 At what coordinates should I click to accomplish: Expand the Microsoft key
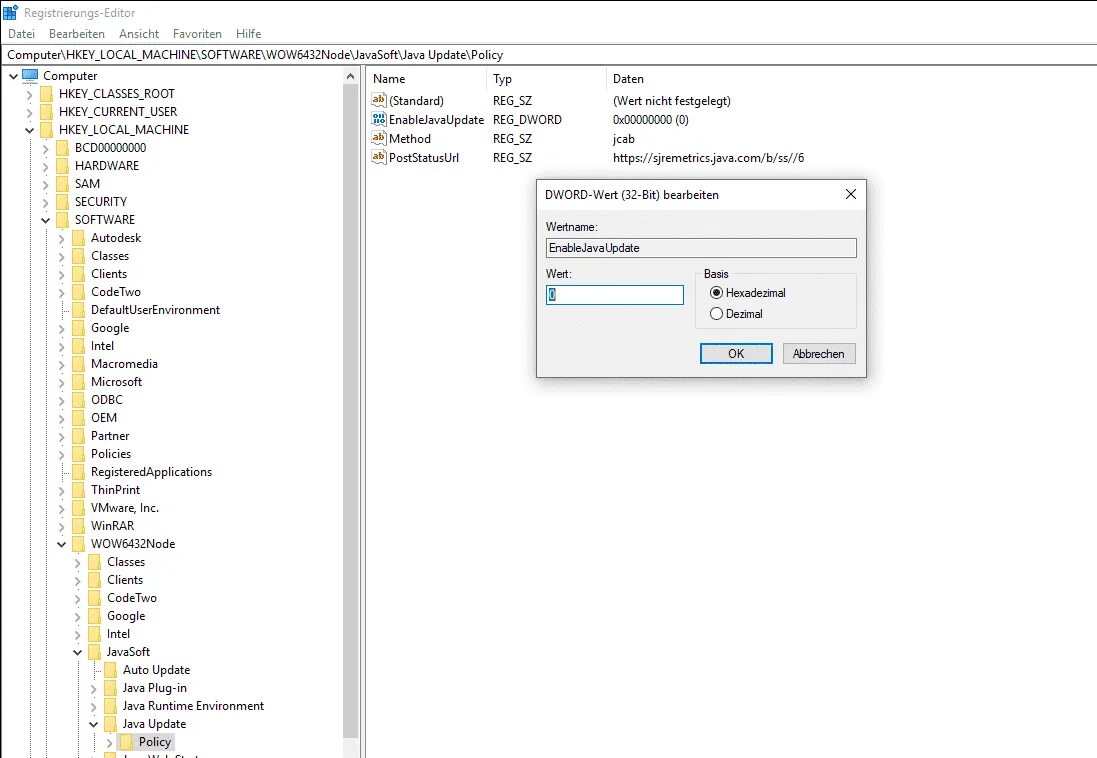click(61, 381)
